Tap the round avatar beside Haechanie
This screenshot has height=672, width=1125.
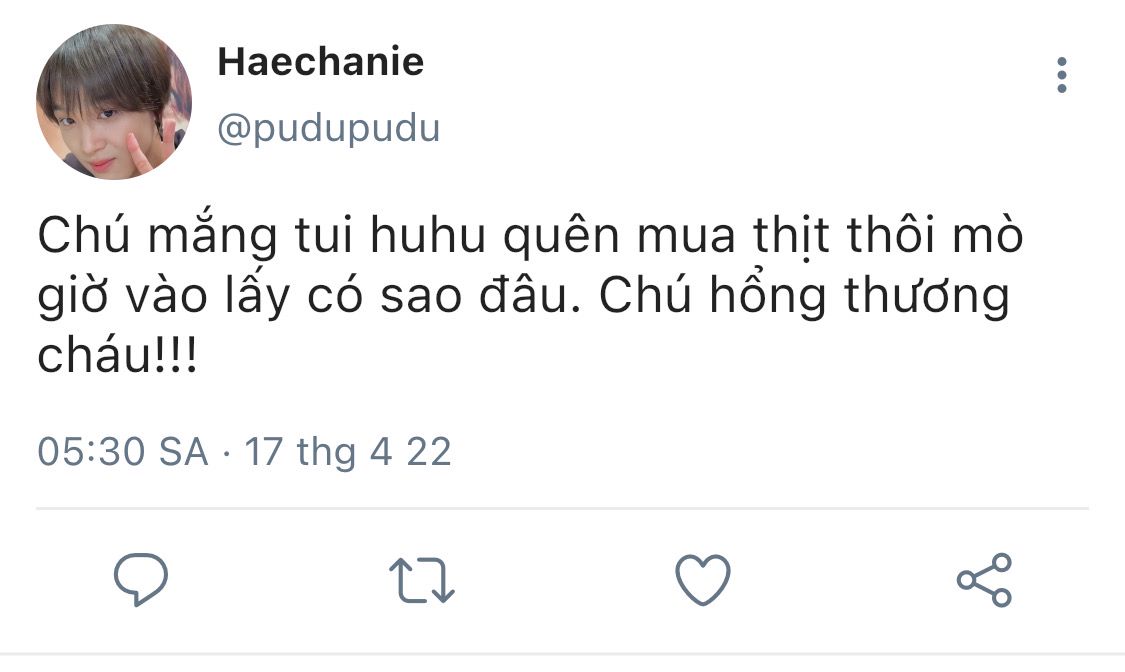pos(114,101)
